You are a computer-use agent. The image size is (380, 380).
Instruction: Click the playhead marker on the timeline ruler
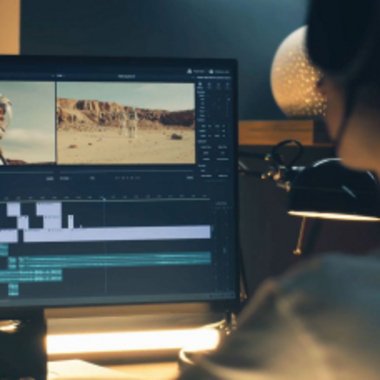point(104,199)
